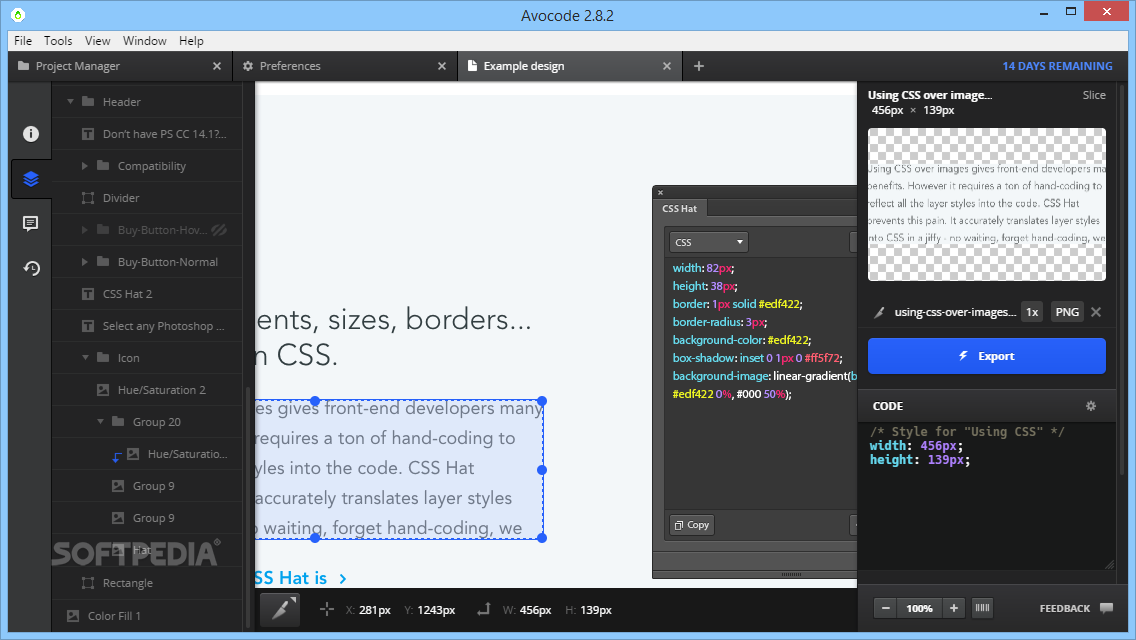Toggle the ruler guides icon
Viewport: 1136px width, 640px height.
[982, 608]
